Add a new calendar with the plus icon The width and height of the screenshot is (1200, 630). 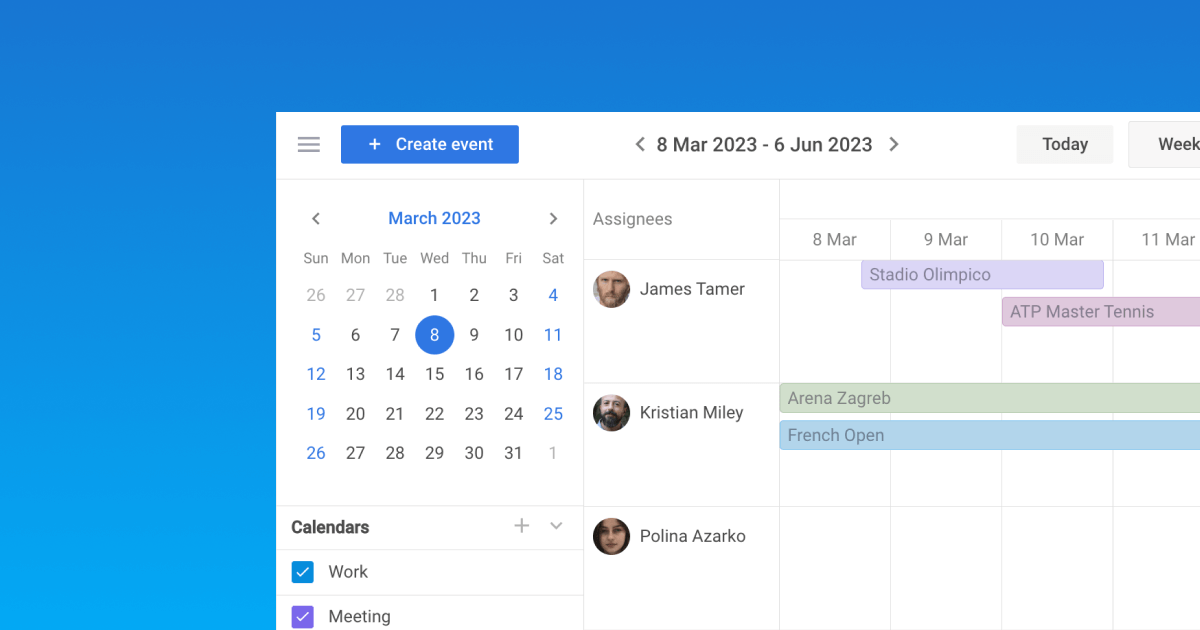click(x=521, y=525)
